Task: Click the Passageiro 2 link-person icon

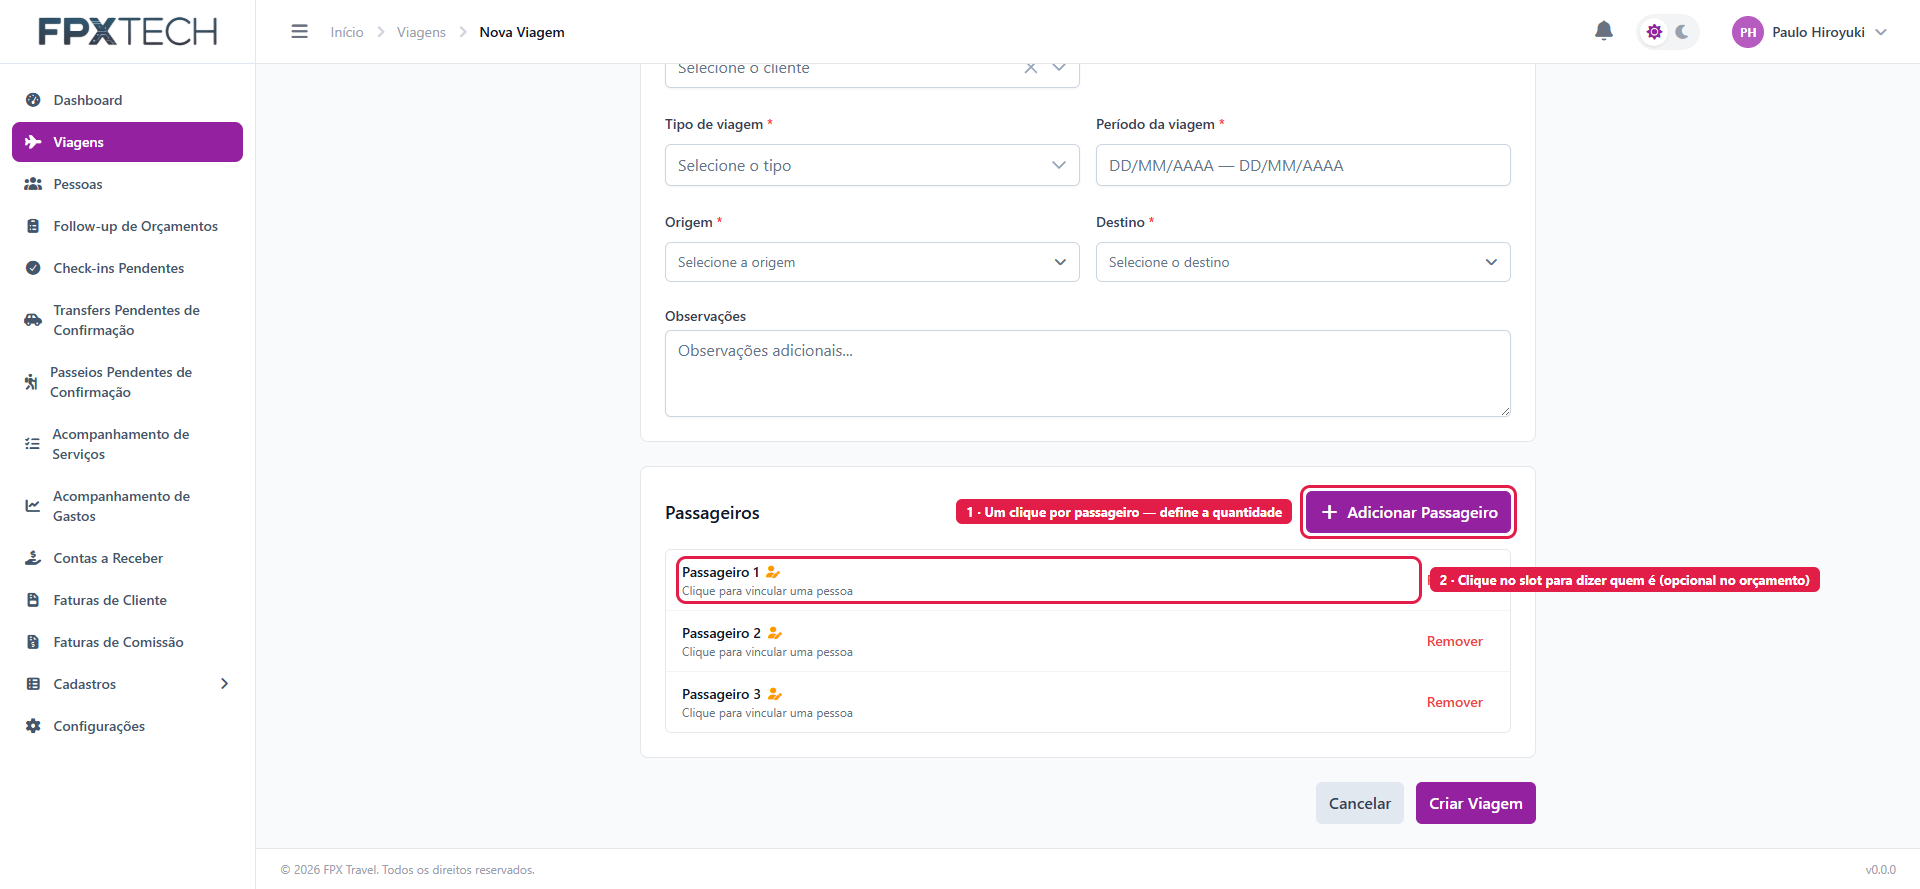Action: point(775,633)
